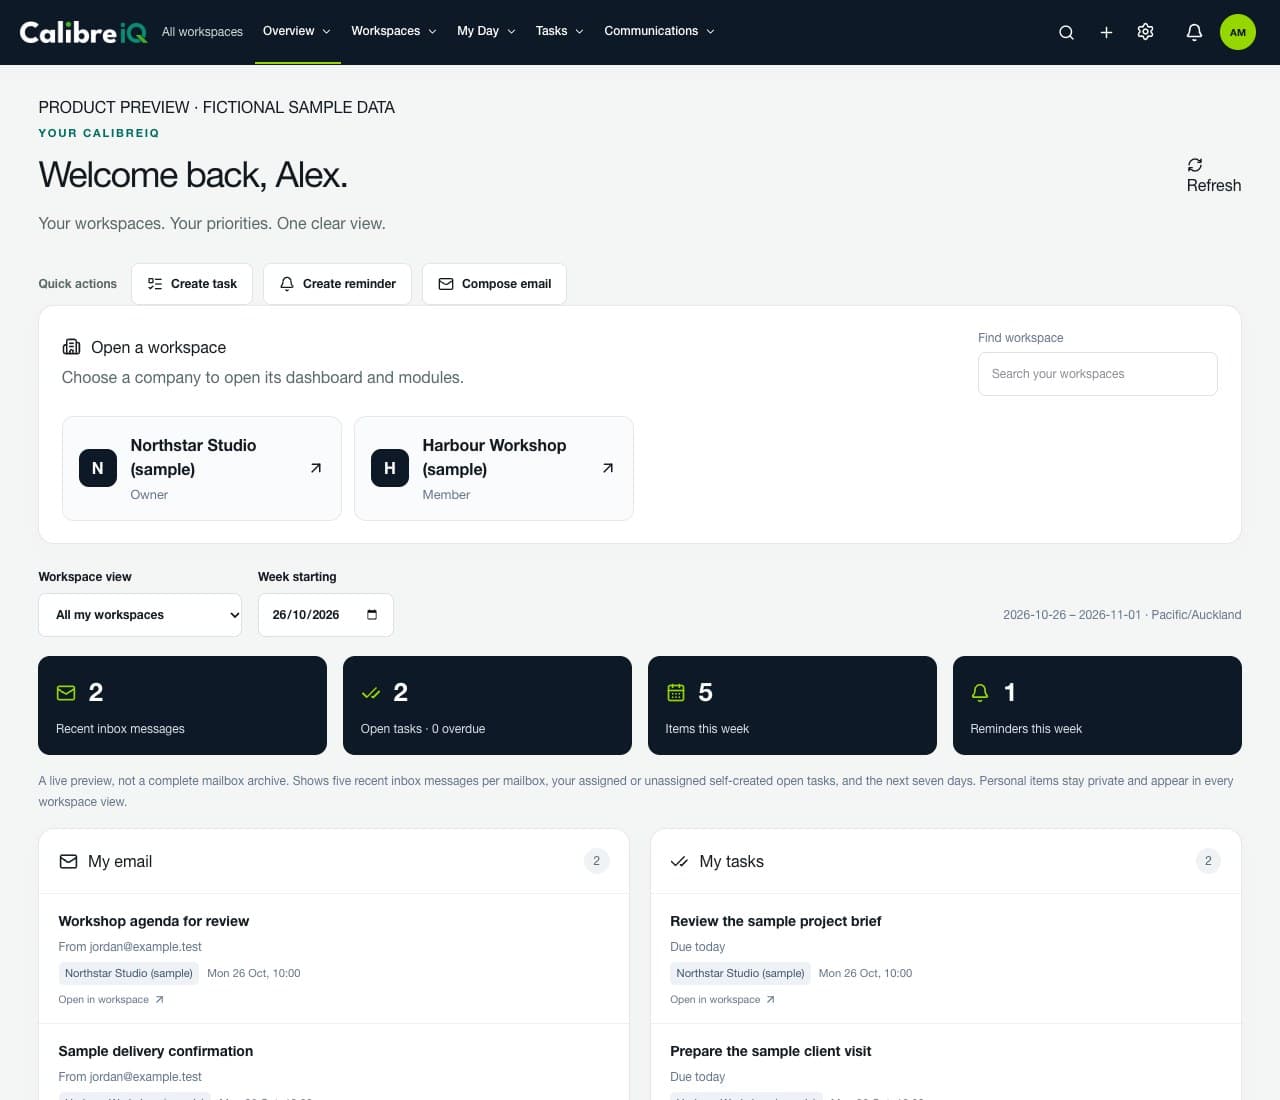1280x1100 pixels.
Task: Click the plus icon in the header
Action: click(1106, 32)
